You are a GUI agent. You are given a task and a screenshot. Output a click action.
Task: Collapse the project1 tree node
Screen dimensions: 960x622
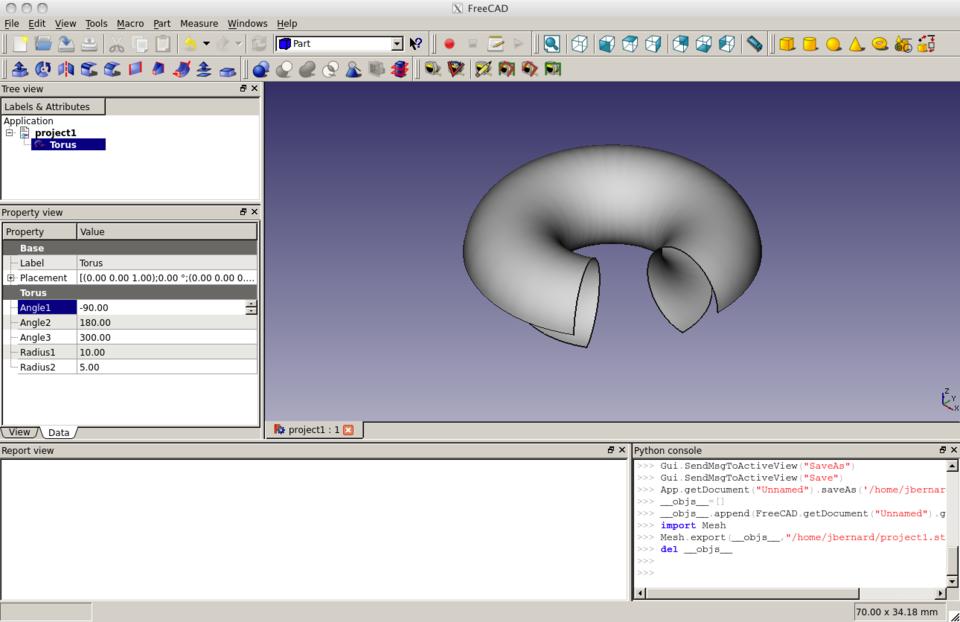click(x=10, y=133)
